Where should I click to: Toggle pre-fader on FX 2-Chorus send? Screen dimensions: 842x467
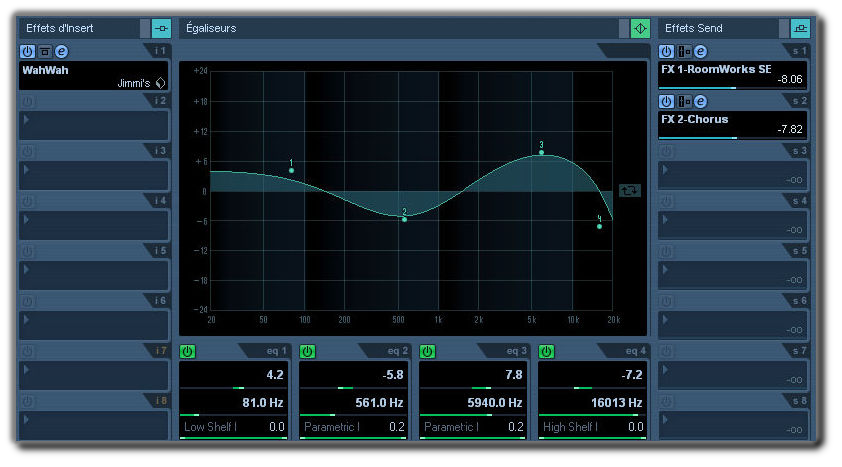683,101
